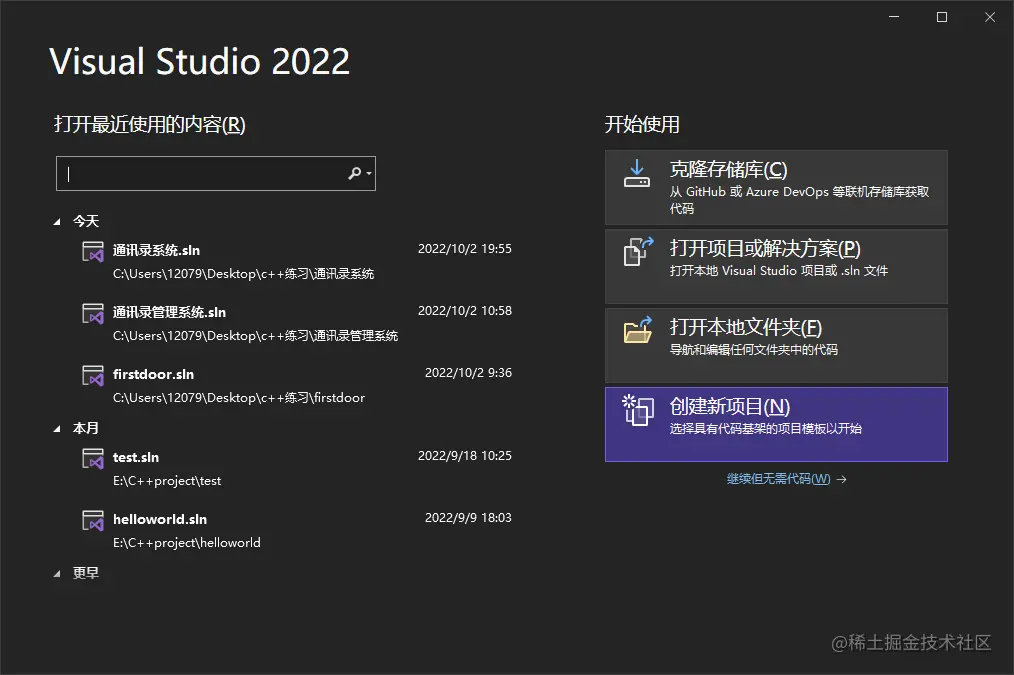1014x675 pixels.
Task: Click the 更早 group label
Action: click(x=85, y=573)
